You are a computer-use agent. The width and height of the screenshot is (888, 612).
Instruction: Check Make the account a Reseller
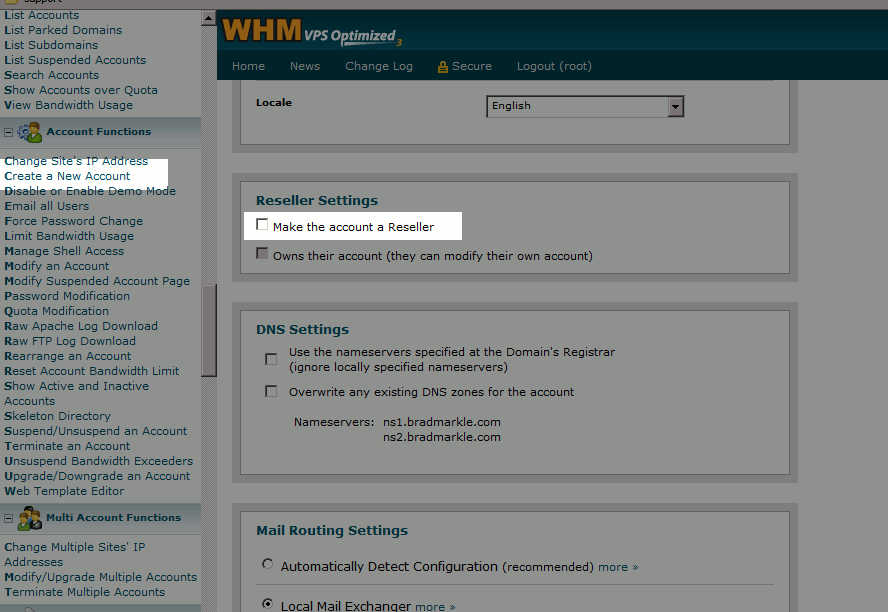[262, 225]
